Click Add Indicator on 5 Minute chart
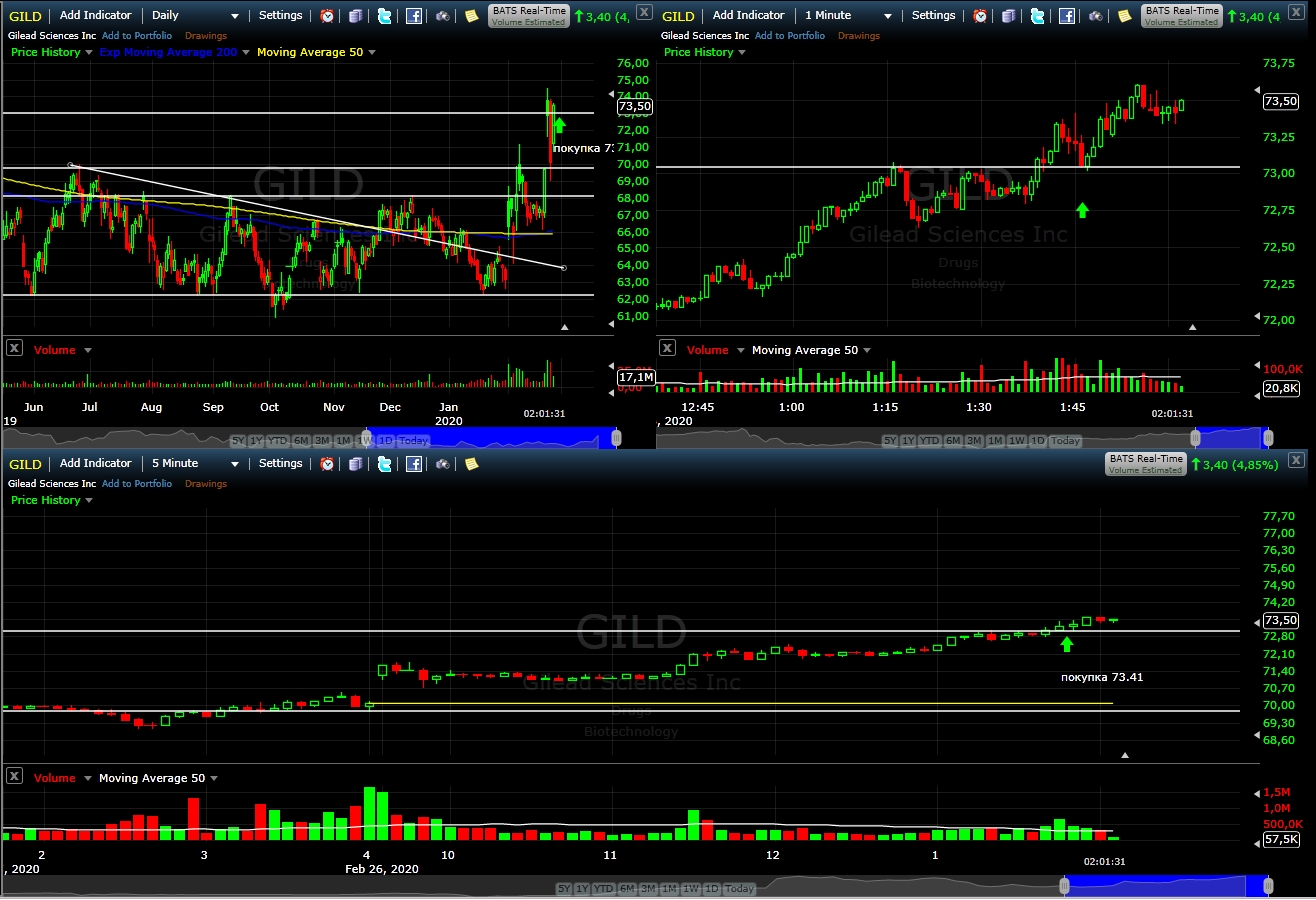Screen dimensions: 1316x900 (x=96, y=464)
